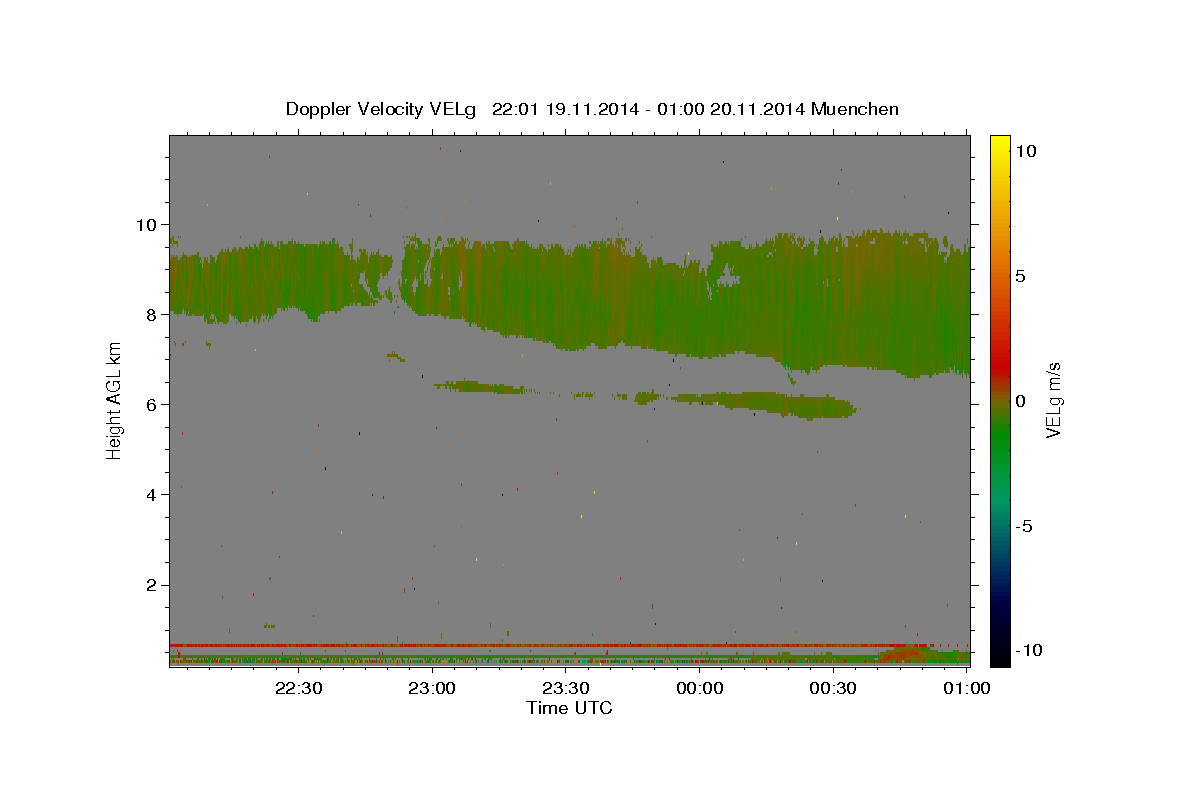Viewport: 1200px width, 800px height.
Task: Click the 'VELg m/s' colorbar label
Action: pyautogui.click(x=1054, y=400)
